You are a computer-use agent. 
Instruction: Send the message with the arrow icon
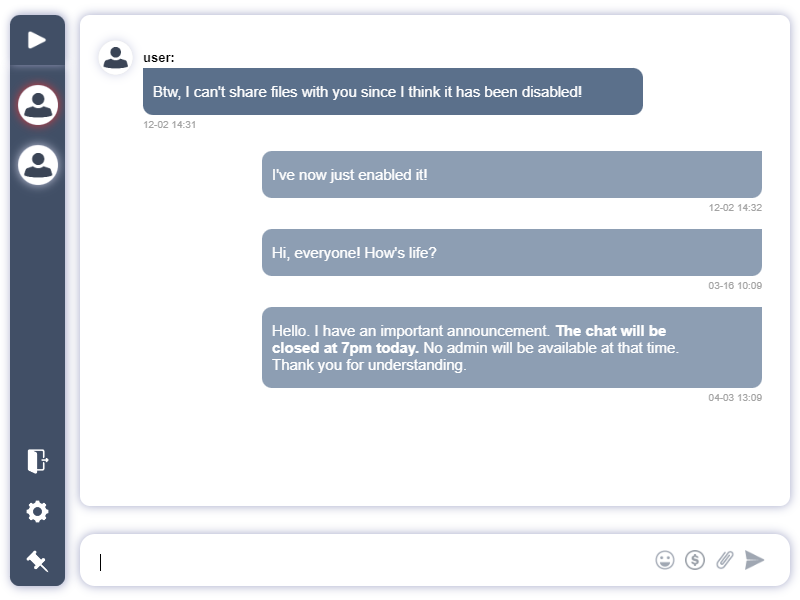coord(753,560)
